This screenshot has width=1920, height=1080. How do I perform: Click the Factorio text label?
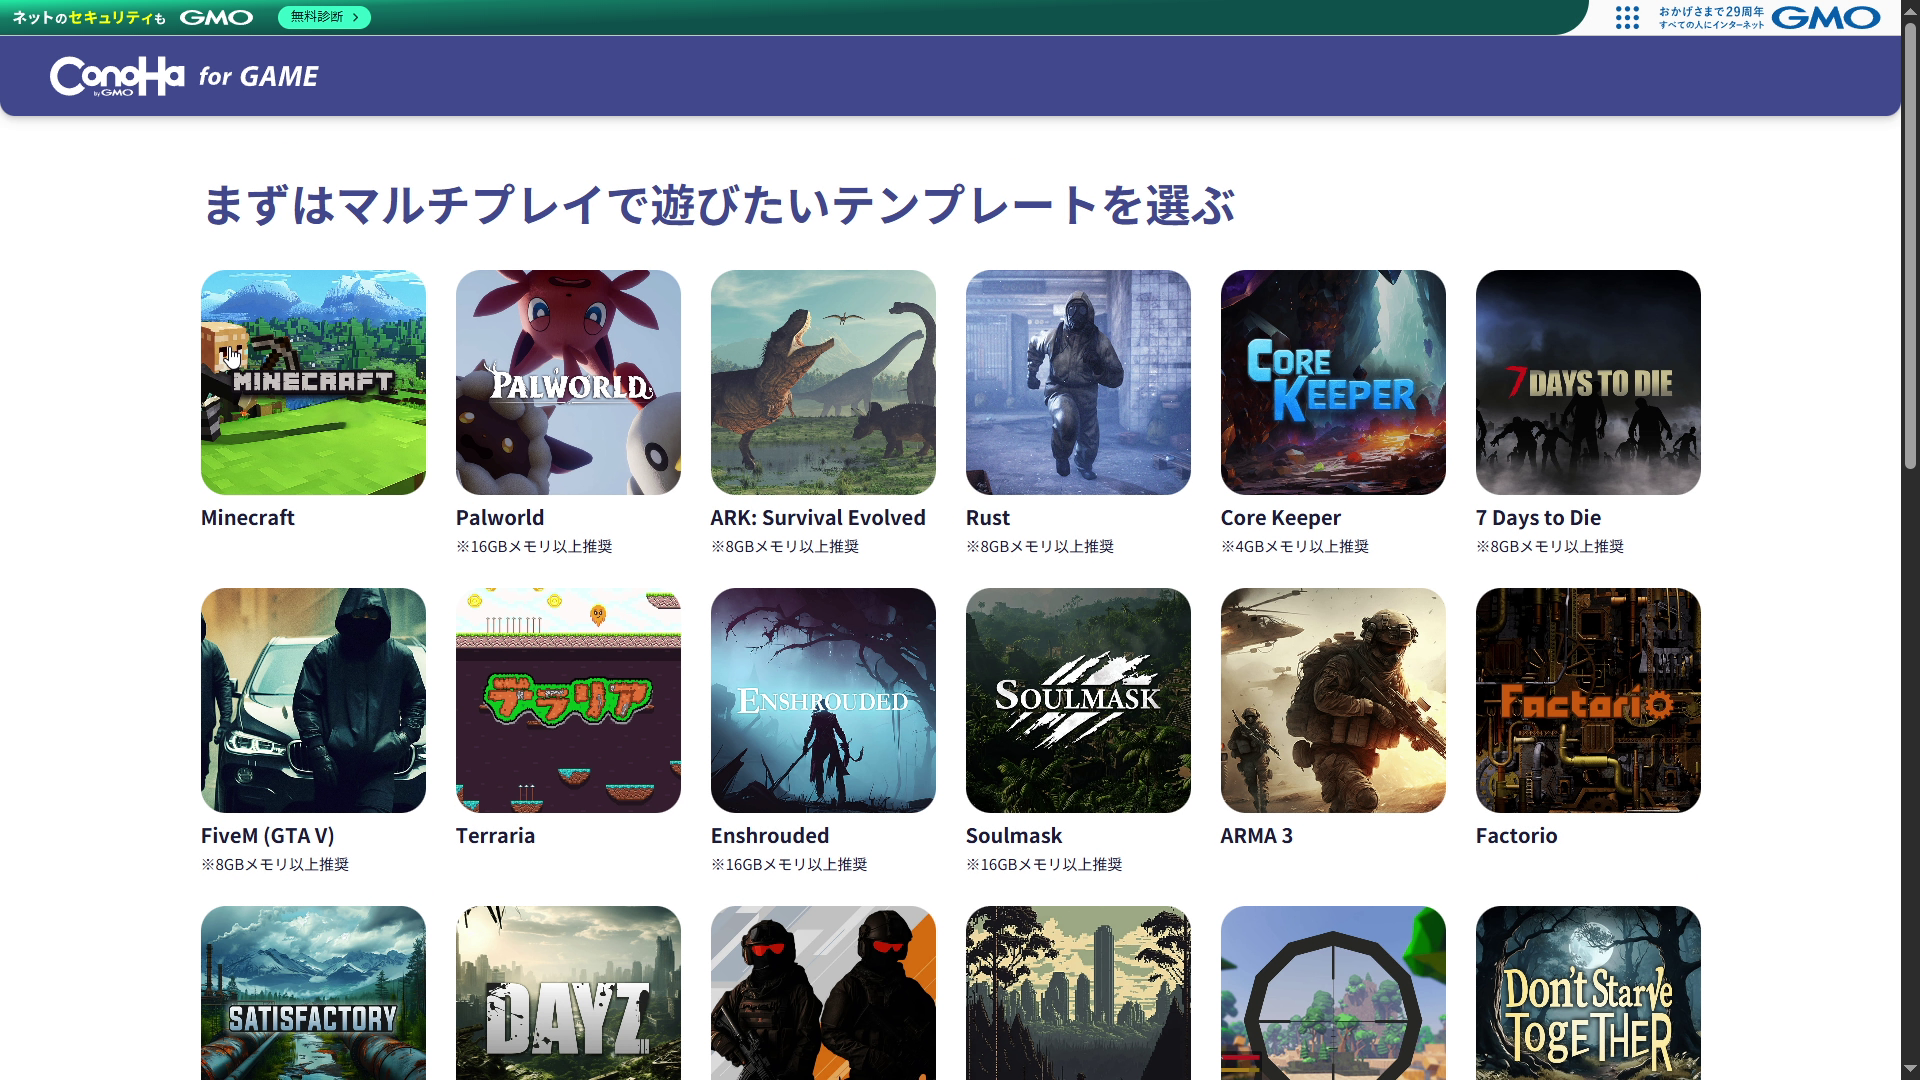[x=1516, y=836]
